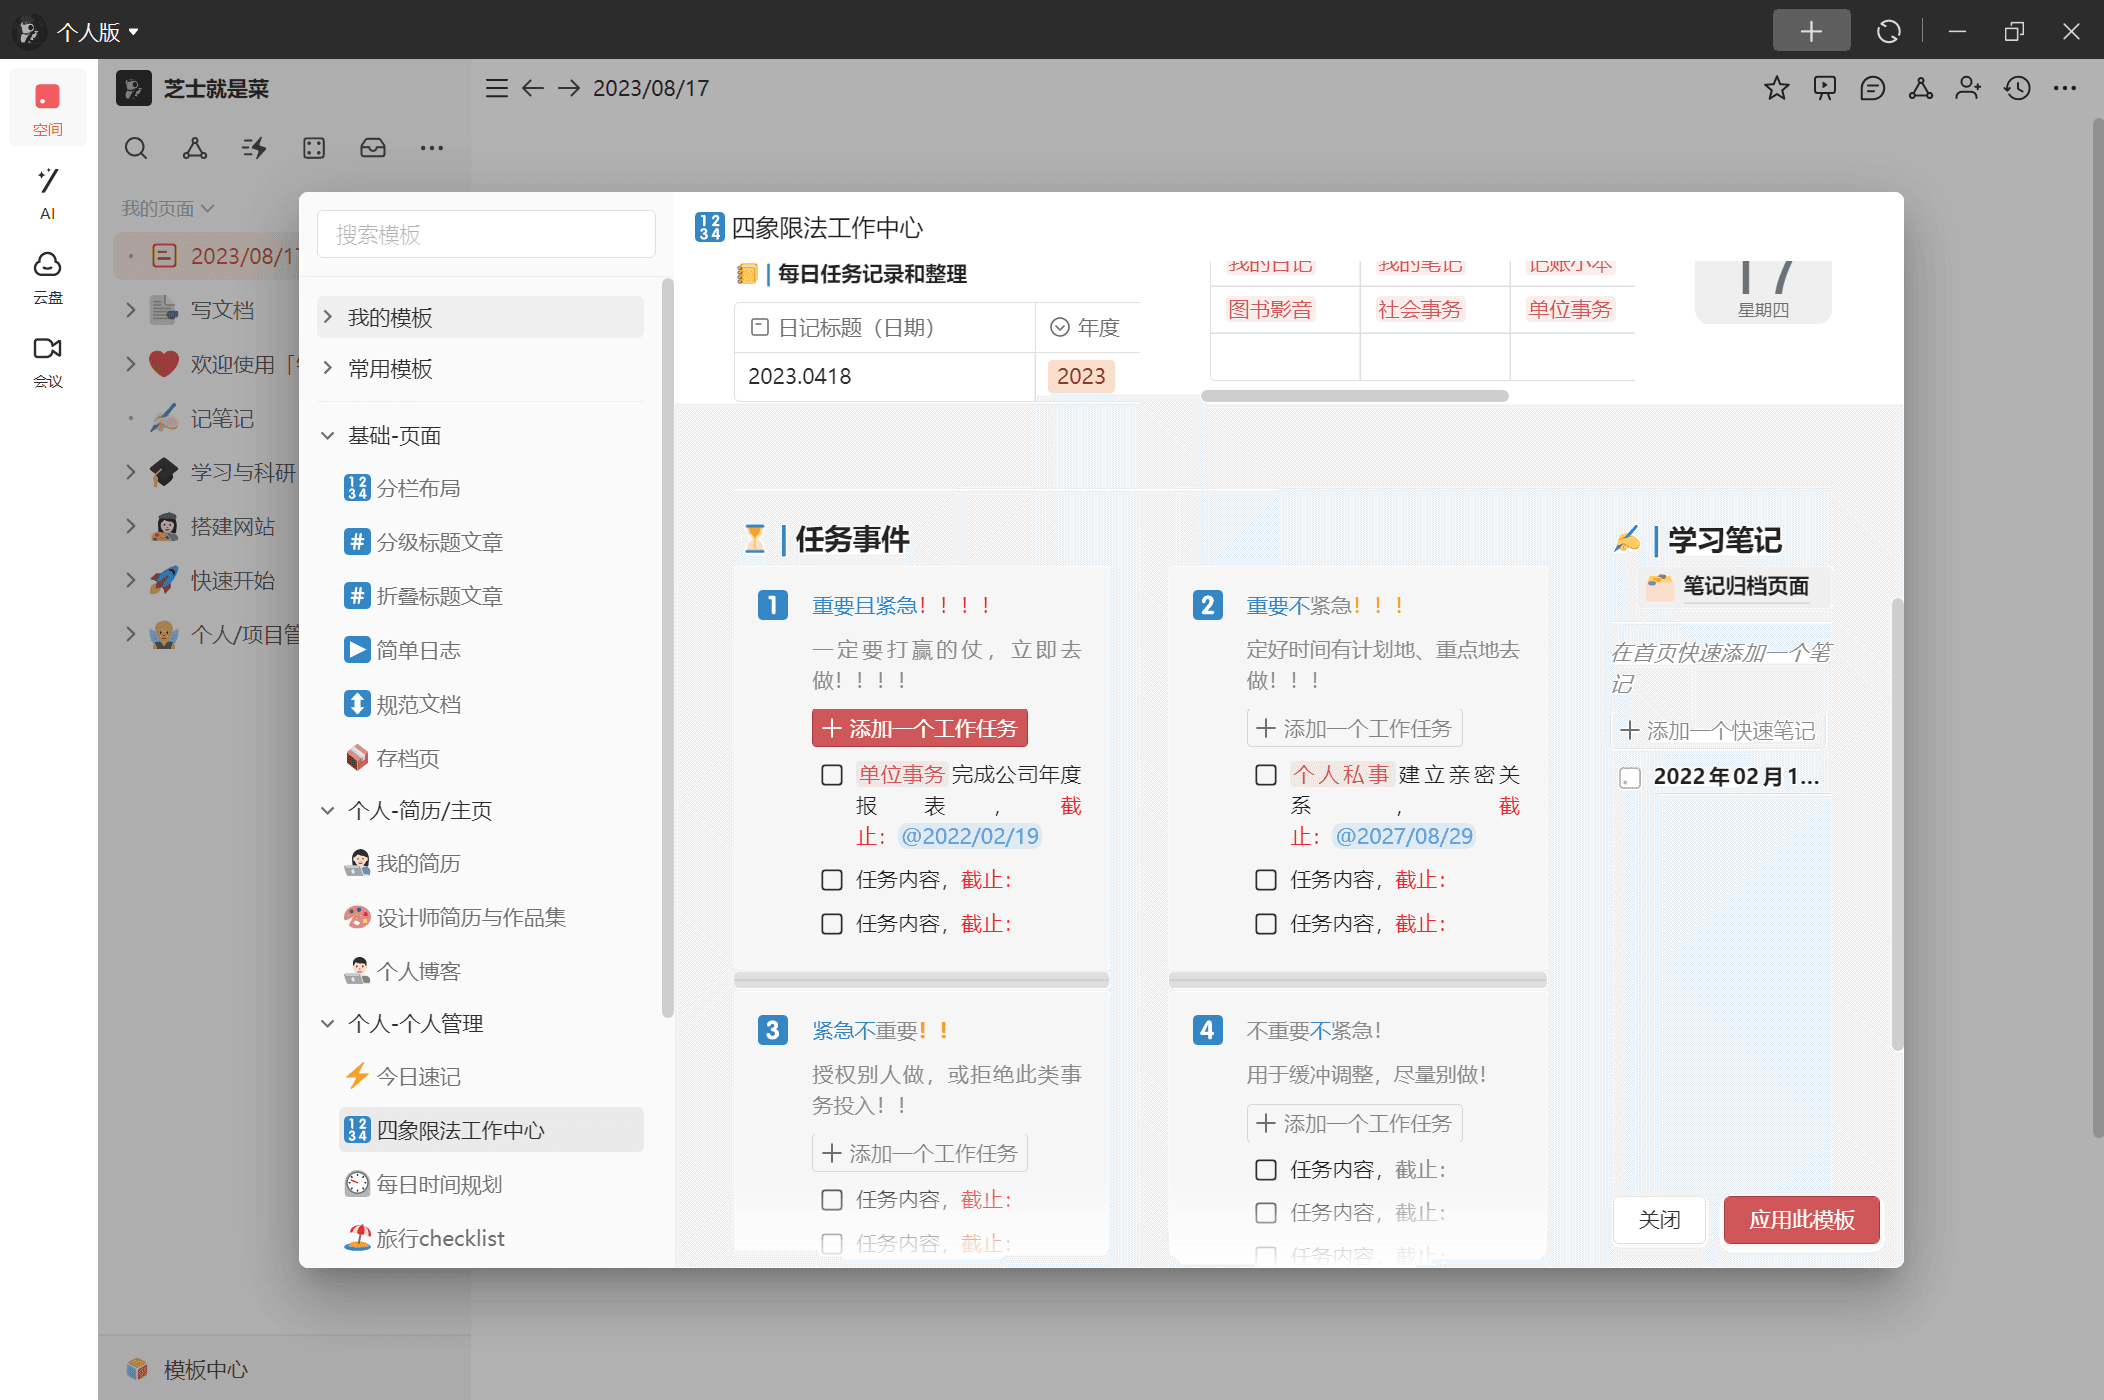Viewport: 2104px width, 1400px height.
Task: Start presentation mode icon
Action: (x=1825, y=88)
